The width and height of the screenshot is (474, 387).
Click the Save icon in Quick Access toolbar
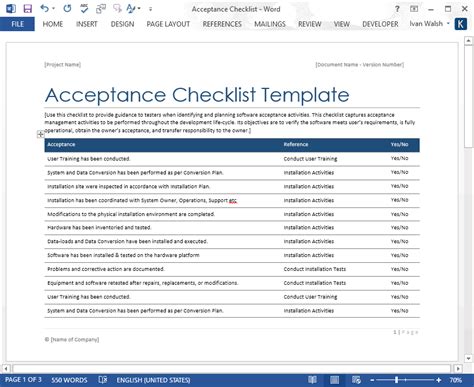(x=27, y=9)
